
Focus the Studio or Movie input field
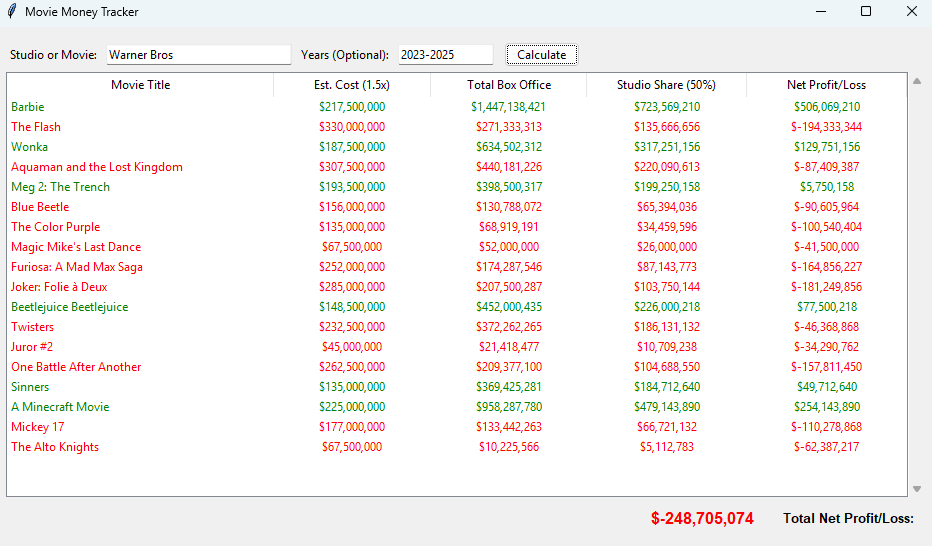(199, 55)
